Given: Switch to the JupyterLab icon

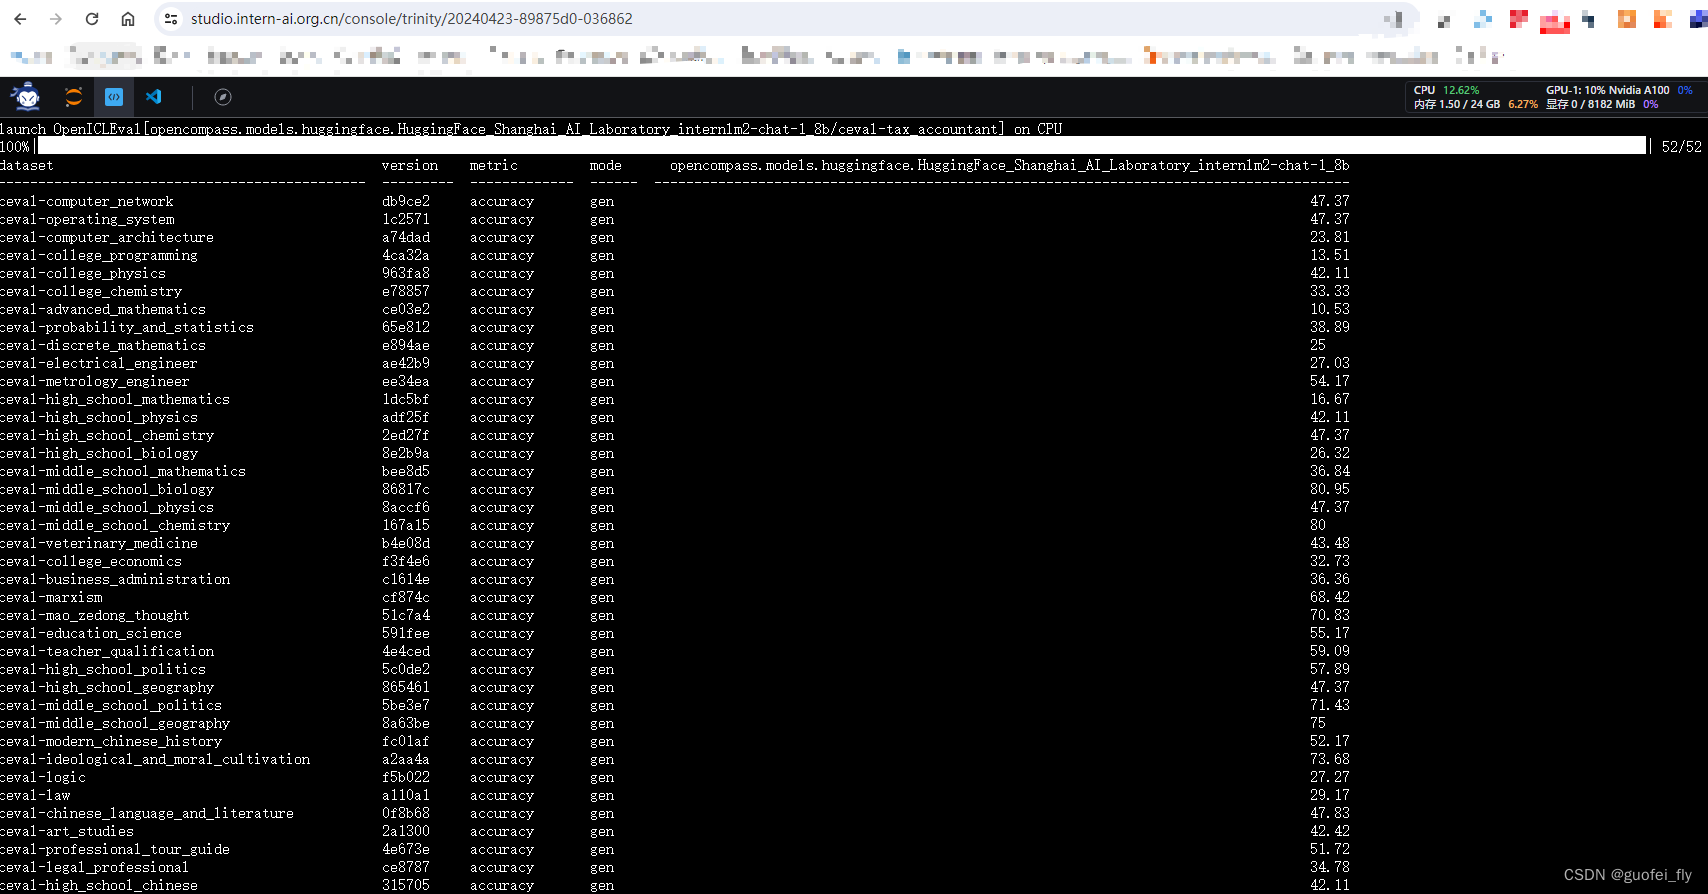Looking at the screenshot, I should 74,97.
